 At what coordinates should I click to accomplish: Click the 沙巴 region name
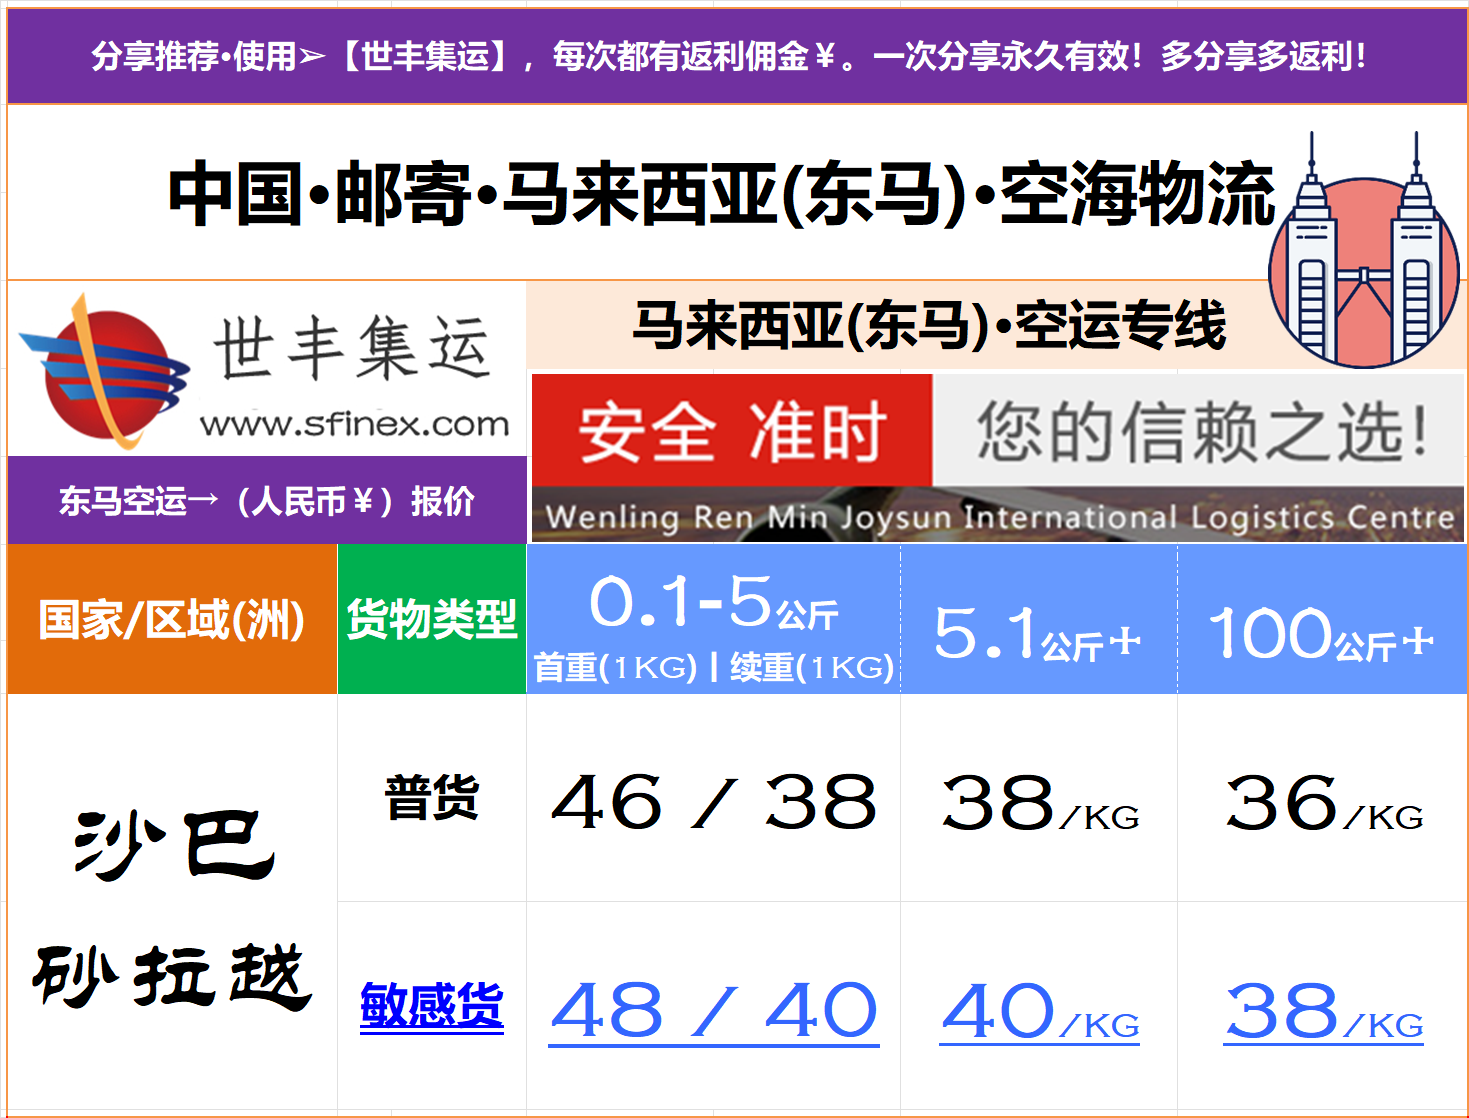pyautogui.click(x=174, y=845)
